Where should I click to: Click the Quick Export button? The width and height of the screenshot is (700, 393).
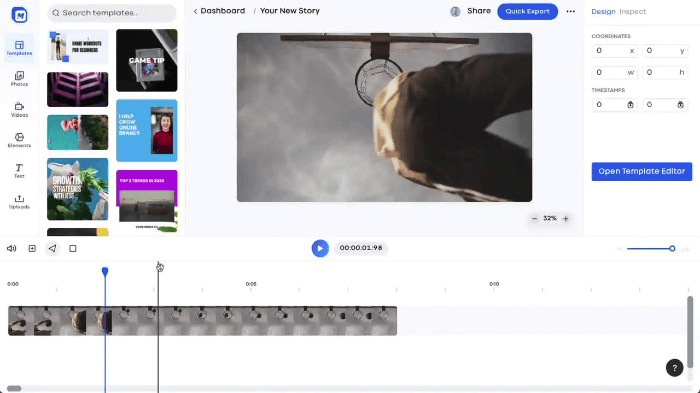click(x=527, y=11)
